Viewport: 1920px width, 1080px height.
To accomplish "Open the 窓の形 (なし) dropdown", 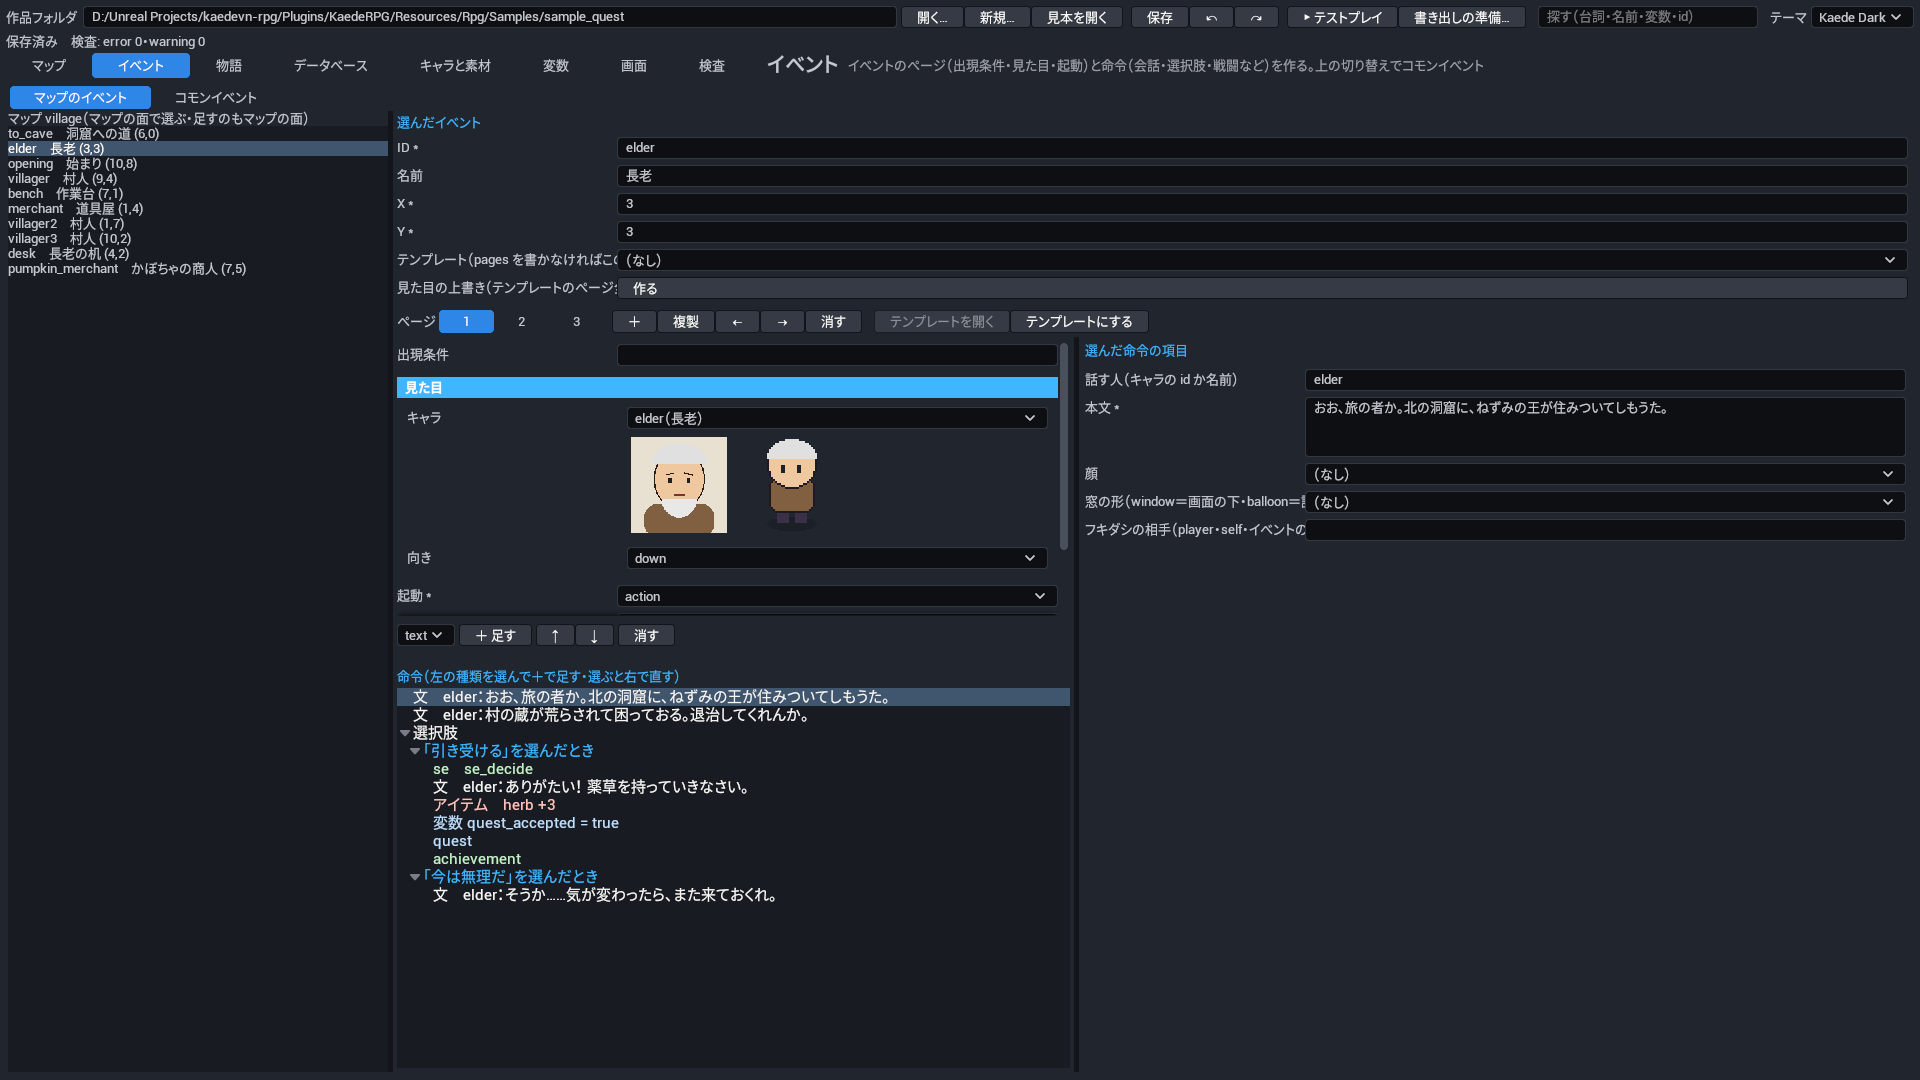I will coord(1605,502).
